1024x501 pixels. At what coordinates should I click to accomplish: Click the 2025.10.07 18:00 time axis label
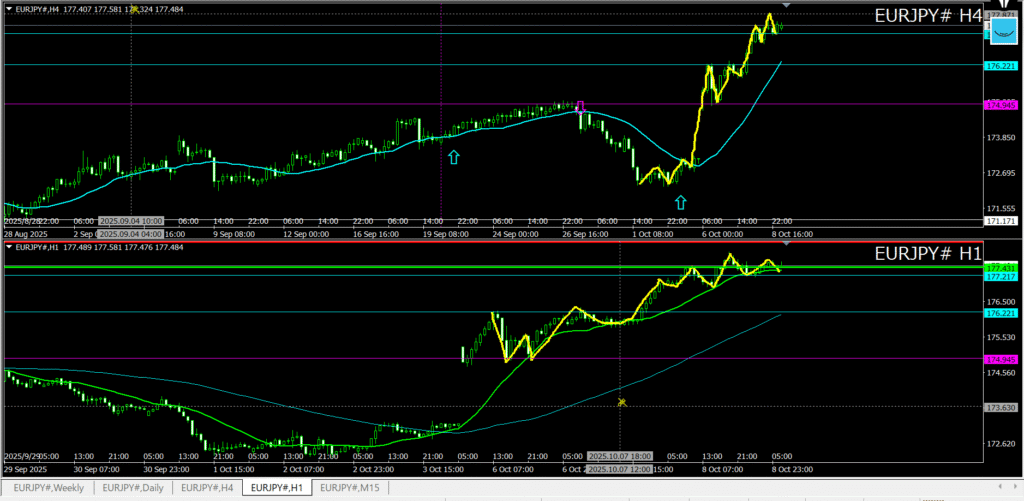(x=620, y=456)
